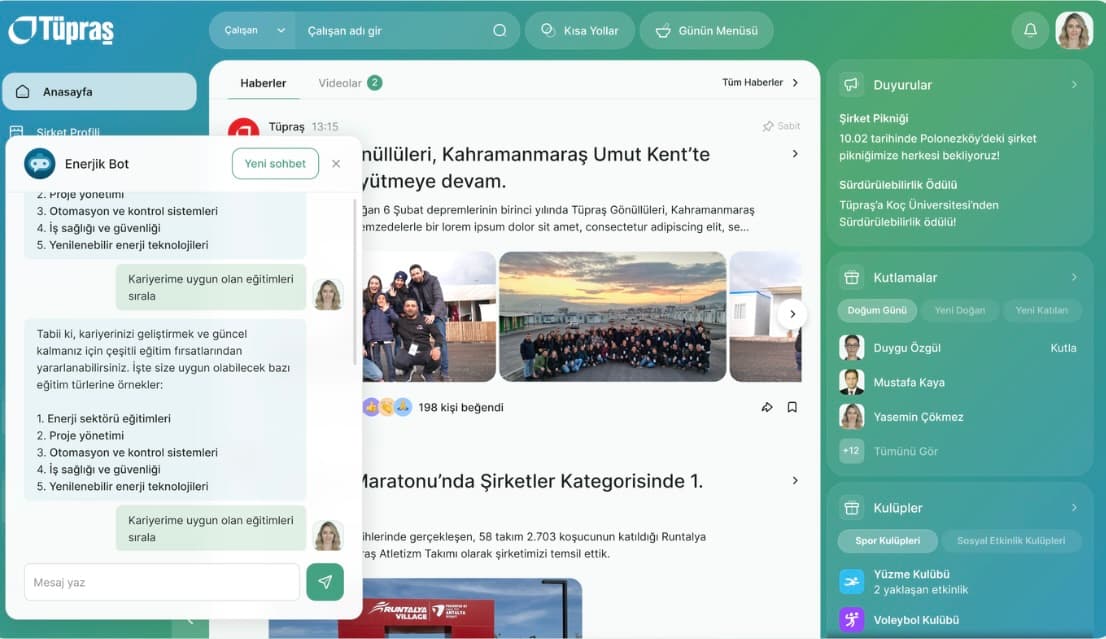Enable the Doğum Günü filter

876,310
